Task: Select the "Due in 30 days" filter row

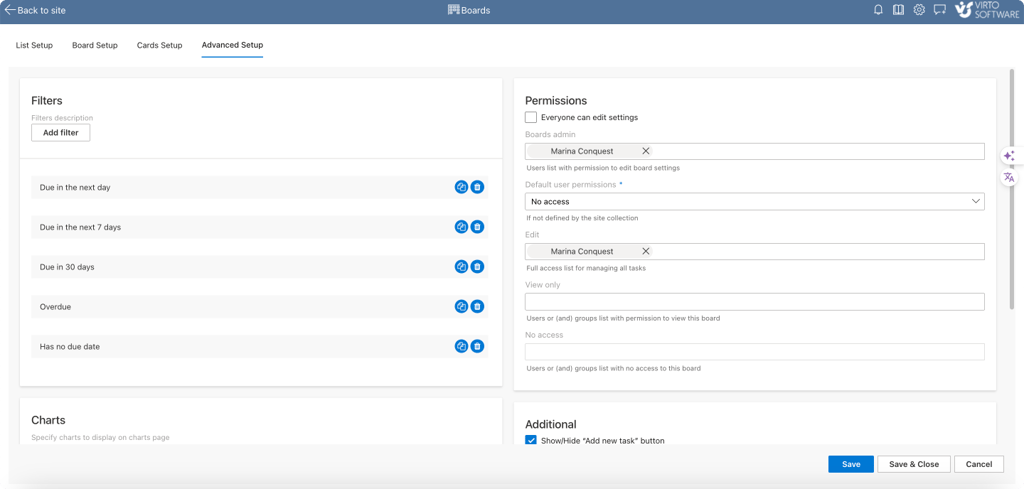Action: (x=259, y=267)
